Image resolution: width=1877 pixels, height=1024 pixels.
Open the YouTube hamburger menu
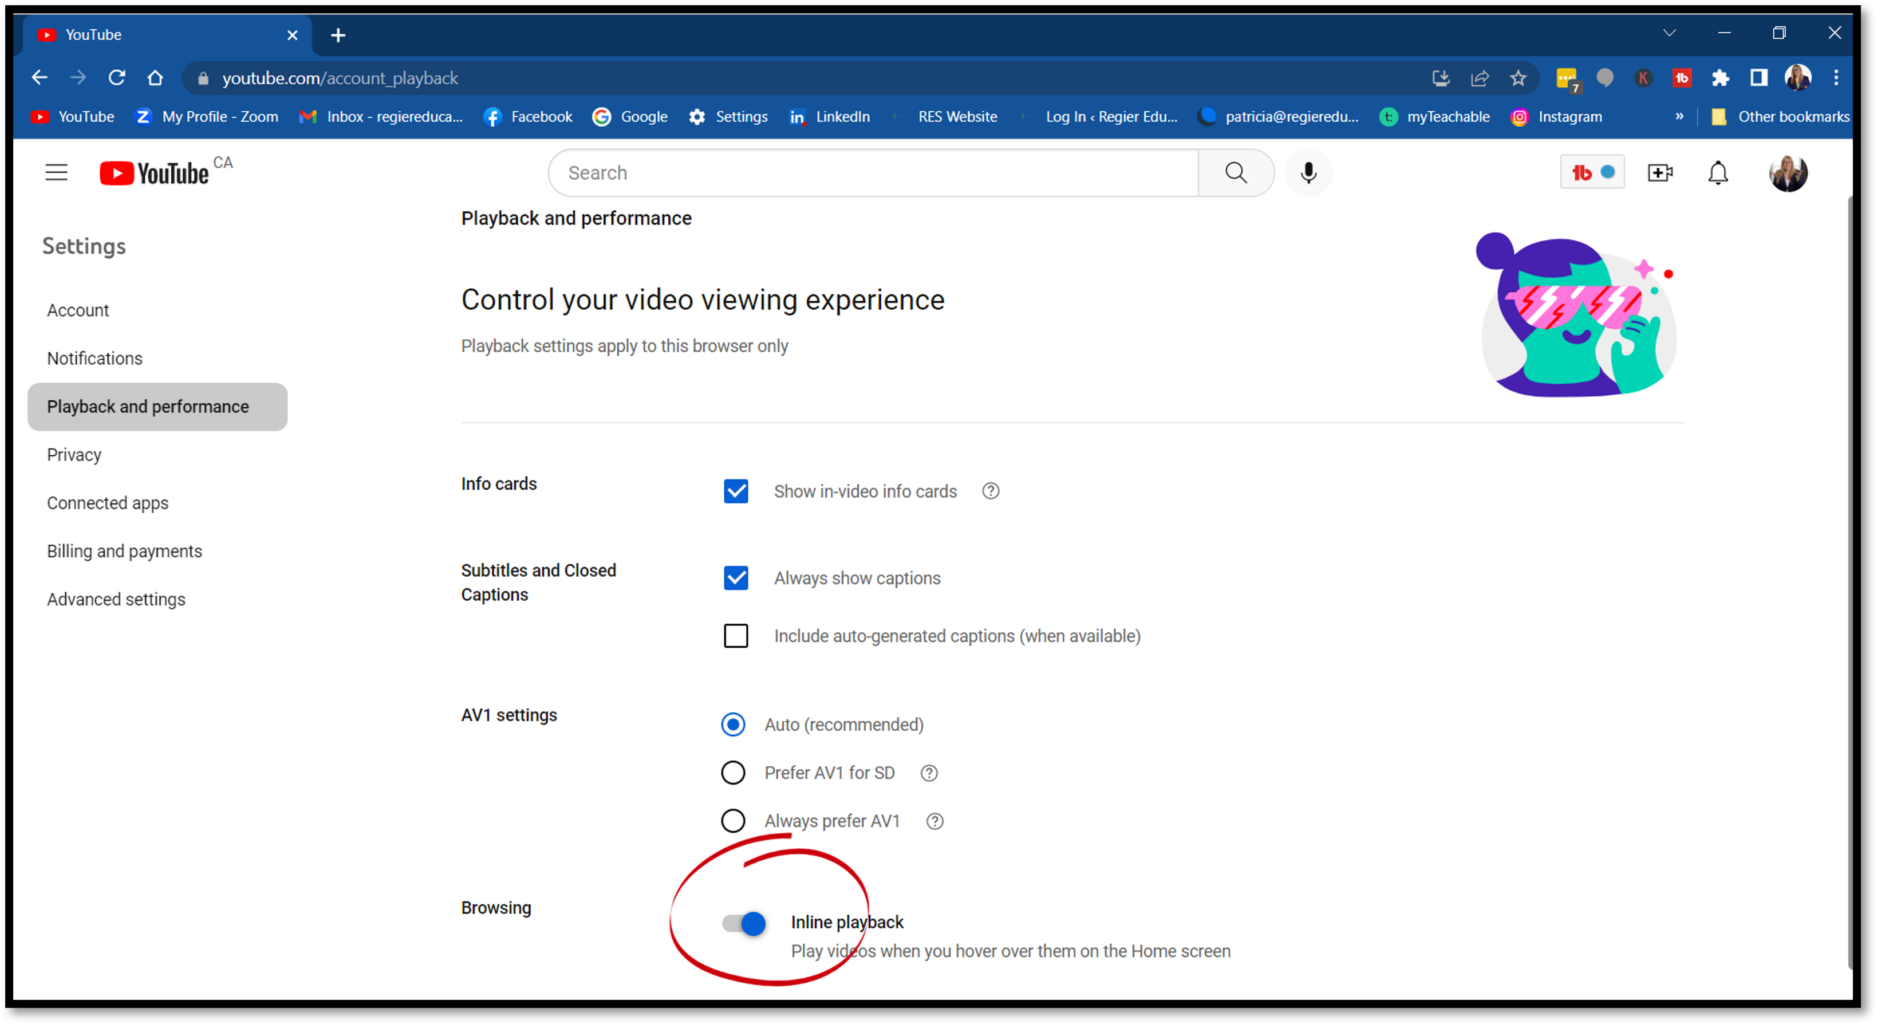click(57, 172)
